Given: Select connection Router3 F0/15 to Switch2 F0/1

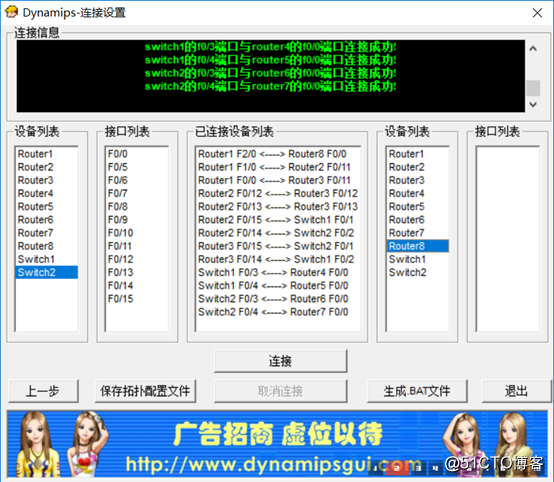Looking at the screenshot, I should coord(278,246).
